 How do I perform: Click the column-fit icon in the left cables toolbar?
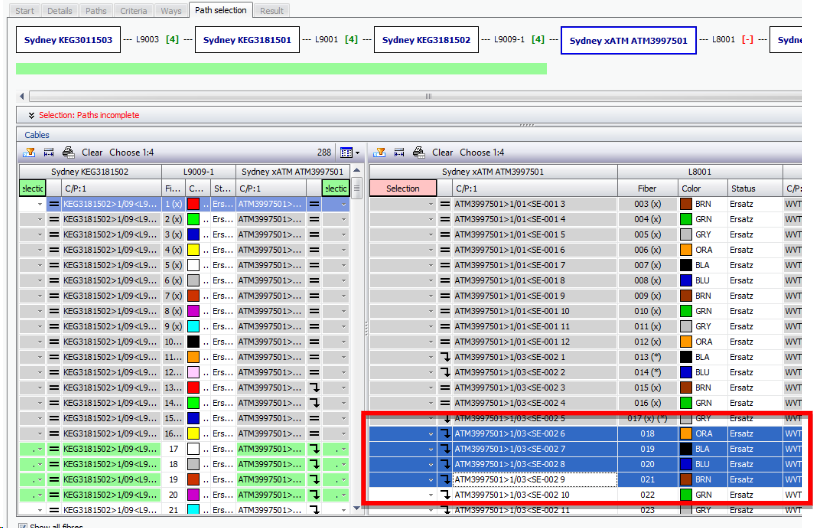(48, 152)
